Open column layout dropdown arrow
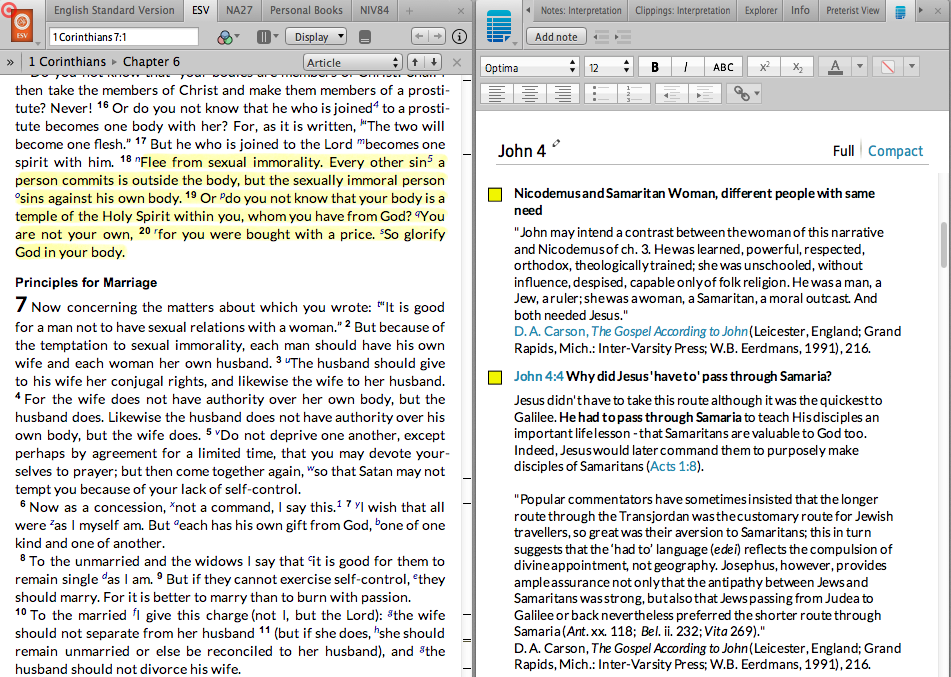Viewport: 951px width, 677px height. [x=276, y=37]
